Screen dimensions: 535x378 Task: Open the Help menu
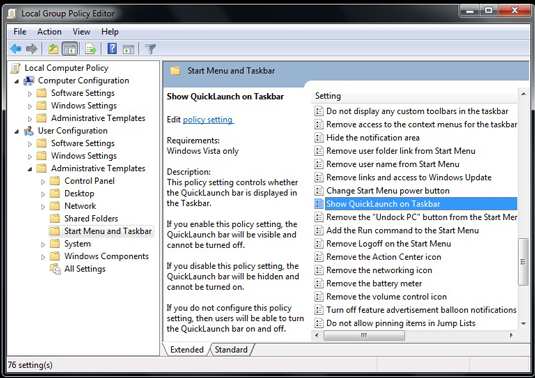[110, 32]
